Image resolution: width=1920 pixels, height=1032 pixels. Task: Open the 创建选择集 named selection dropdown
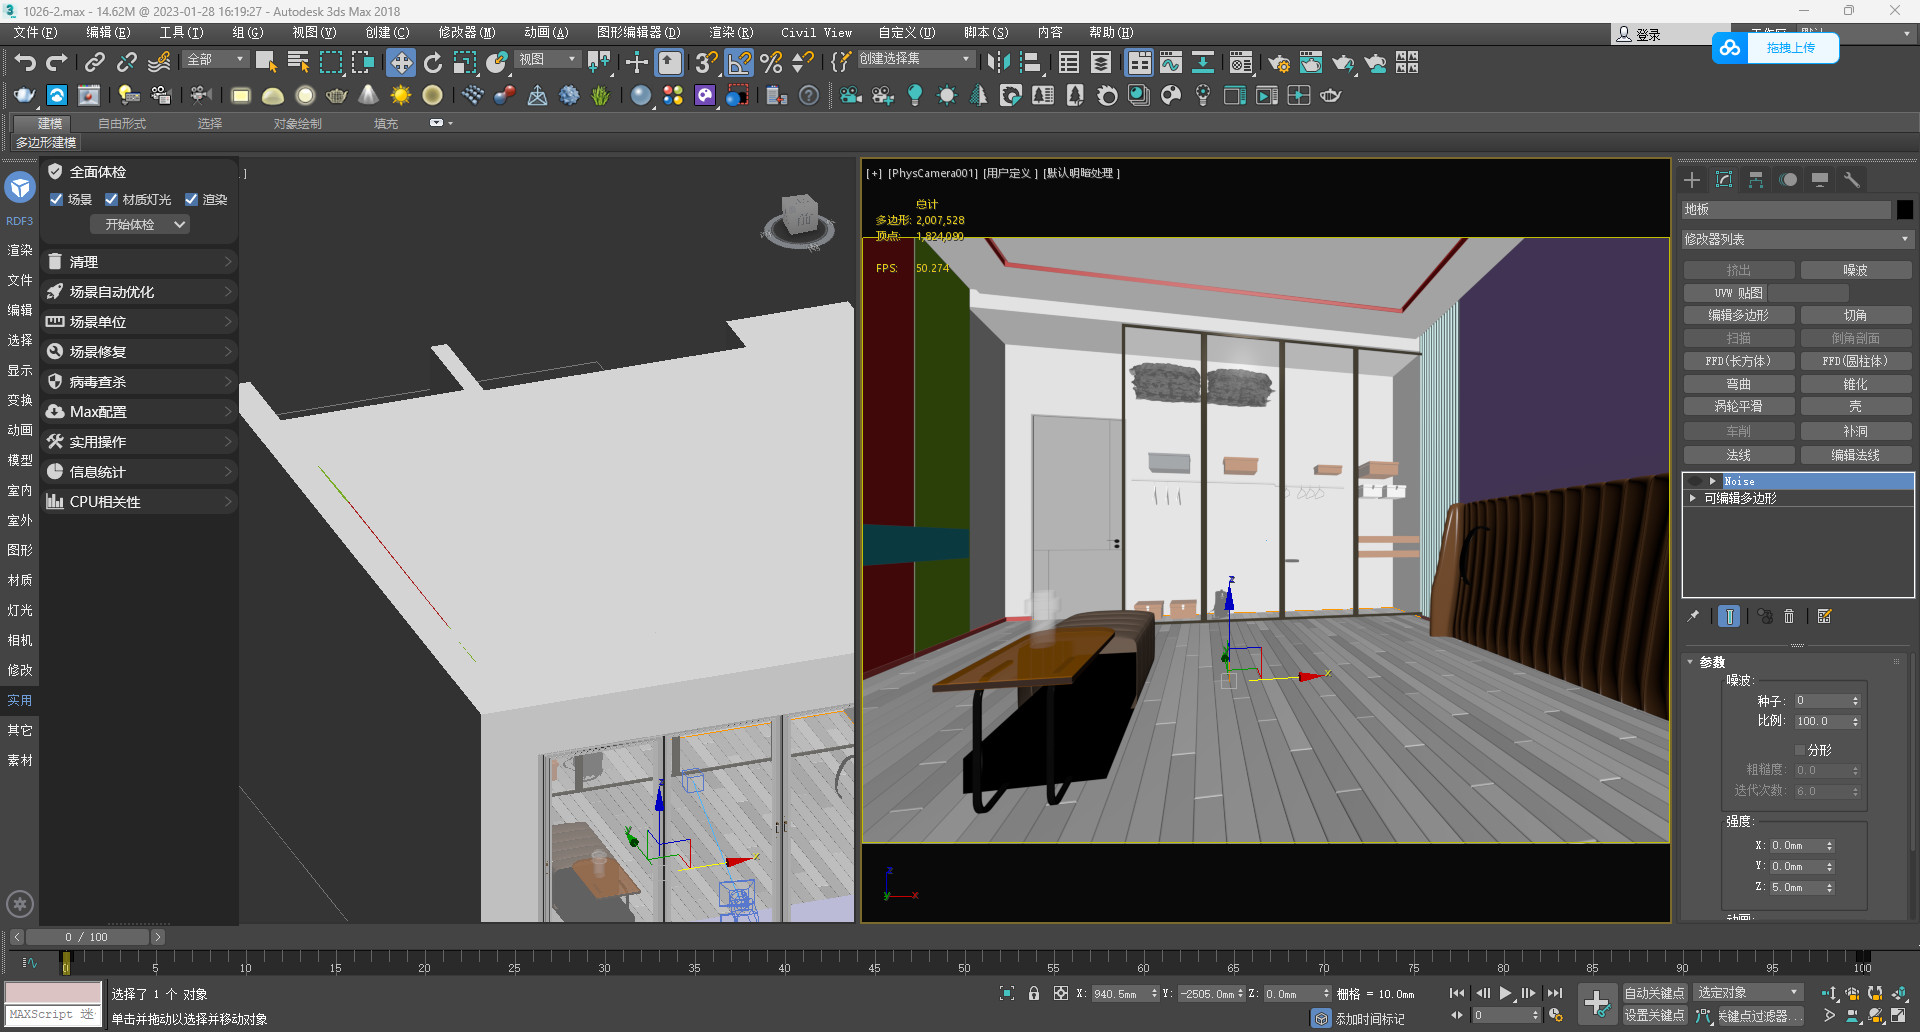pyautogui.click(x=915, y=59)
